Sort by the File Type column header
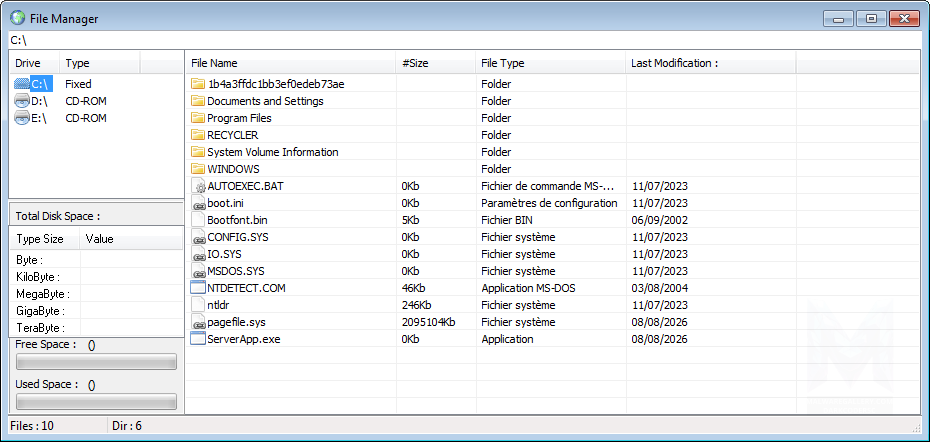The image size is (930, 442). click(550, 63)
